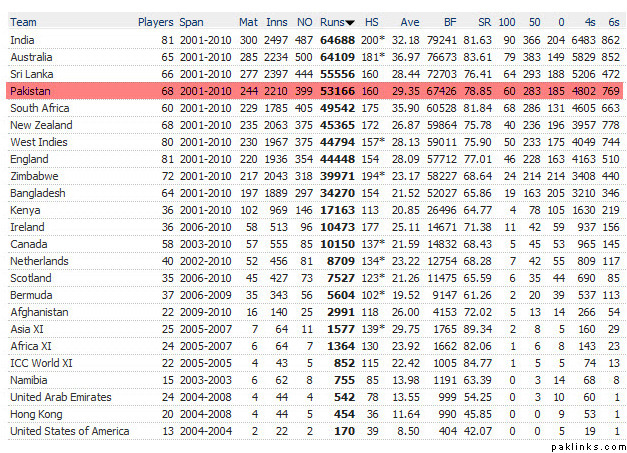The image size is (627, 453).
Task: Sort by HS column header
Action: 372,21
